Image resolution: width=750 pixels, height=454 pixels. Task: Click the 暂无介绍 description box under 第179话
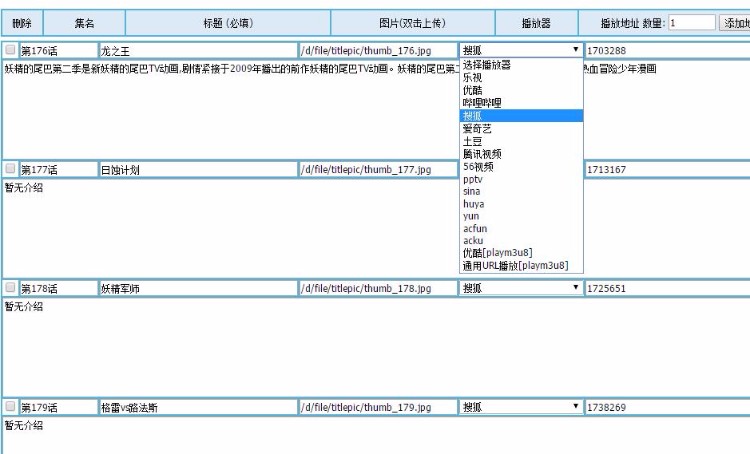[376, 436]
